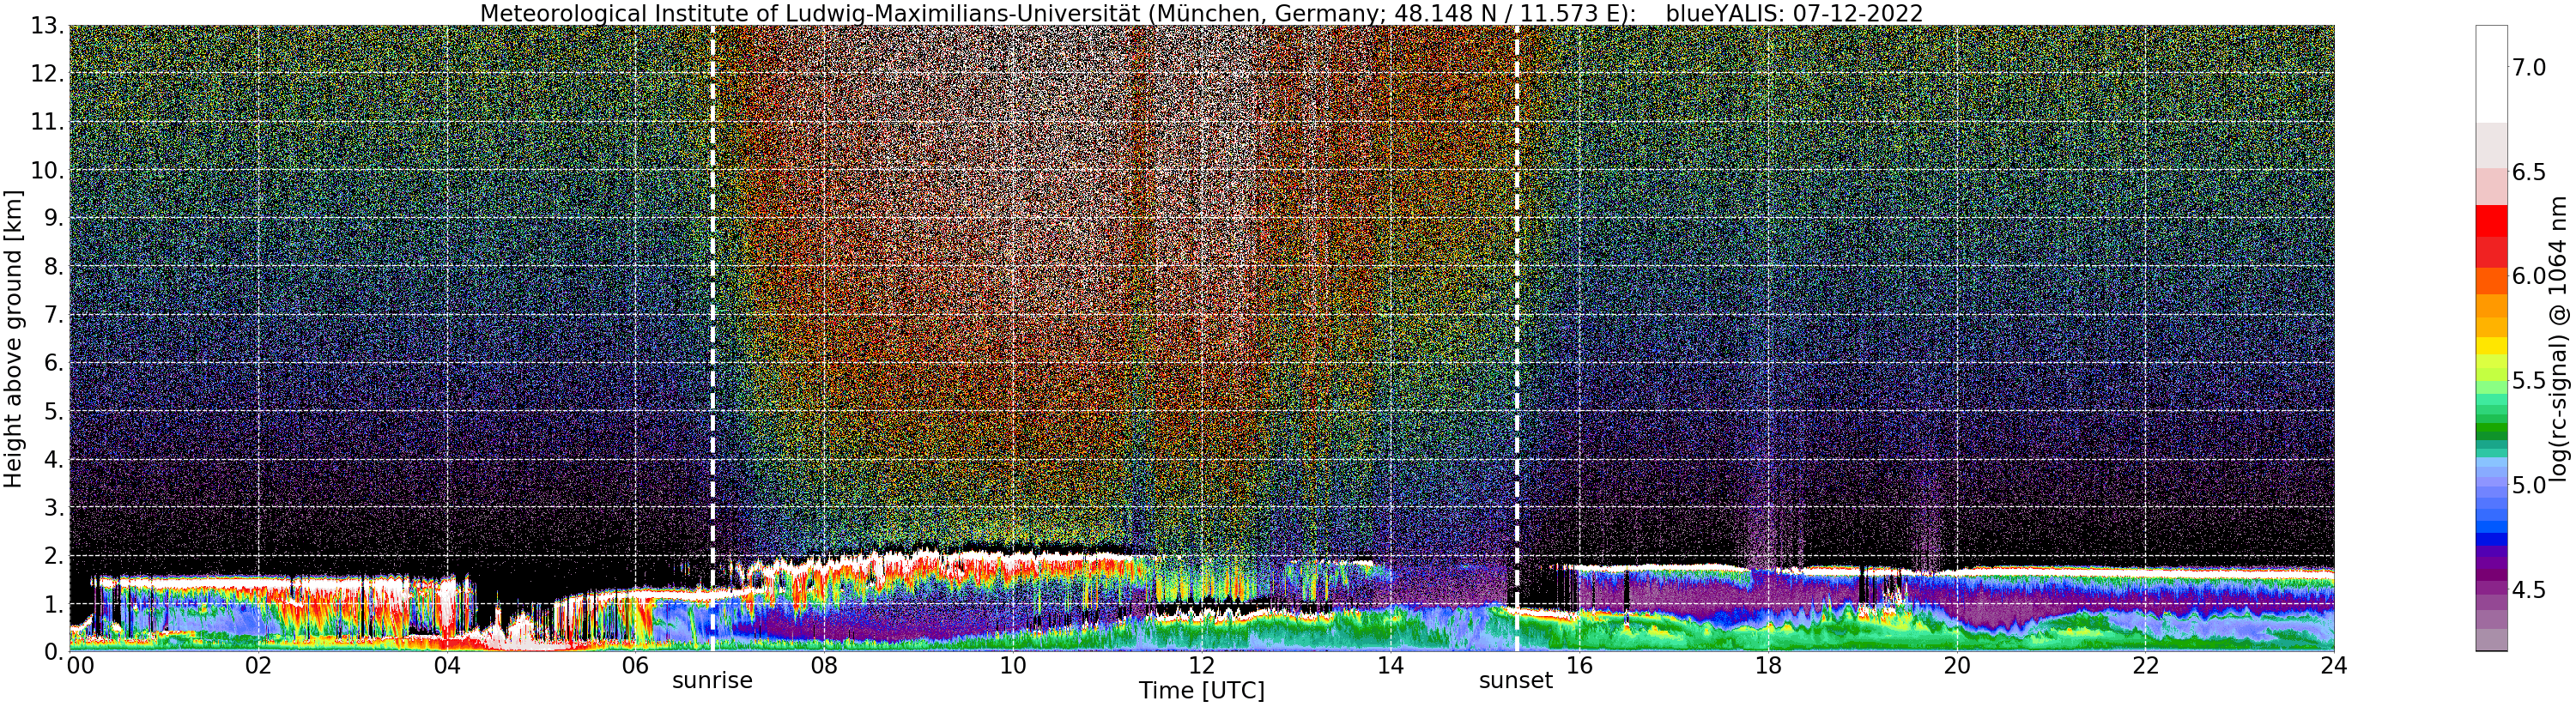Click the '11.' height tick label

pyautogui.click(x=47, y=122)
